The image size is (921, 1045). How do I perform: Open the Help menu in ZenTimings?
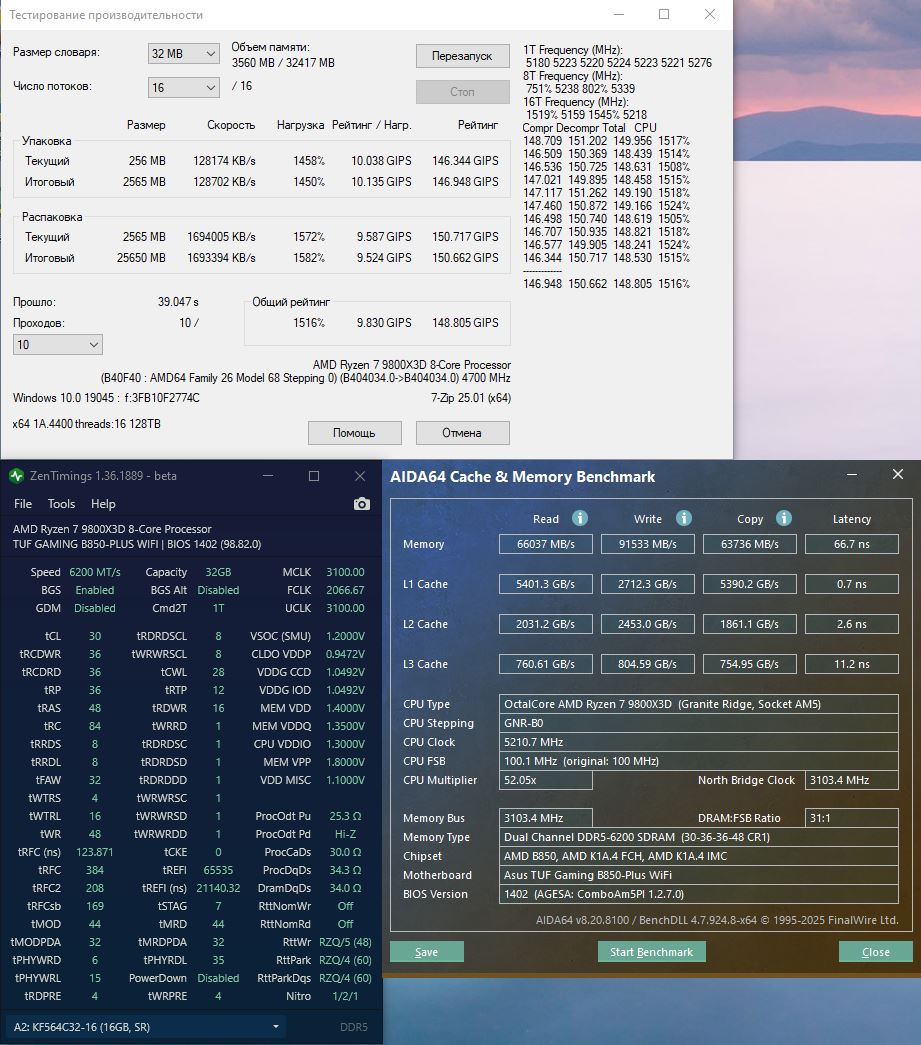[103, 504]
